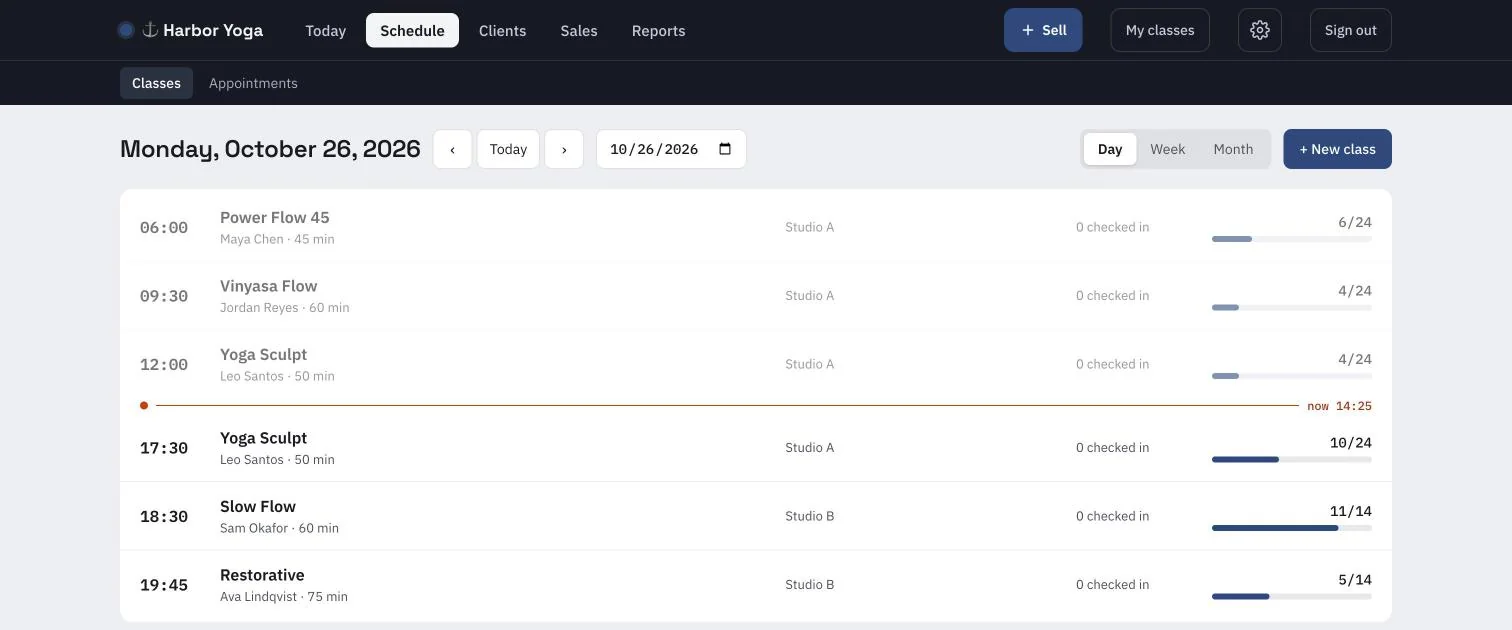Switch to the Appointments sub-tab

tap(253, 83)
